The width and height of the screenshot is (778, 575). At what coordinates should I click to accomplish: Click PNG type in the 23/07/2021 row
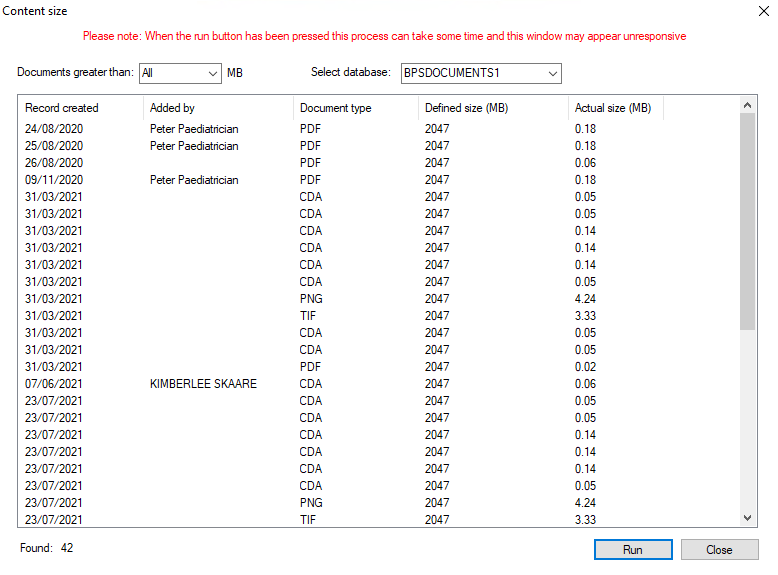[311, 503]
